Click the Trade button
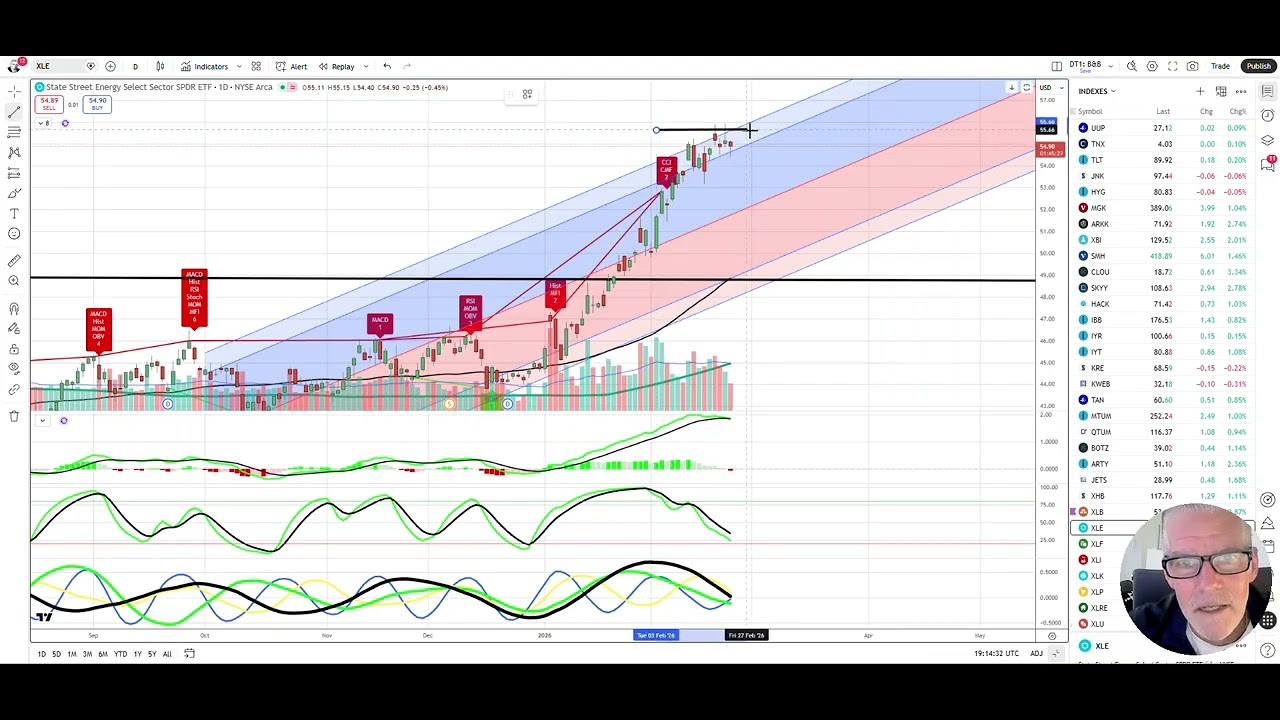The image size is (1280, 720). click(1220, 66)
